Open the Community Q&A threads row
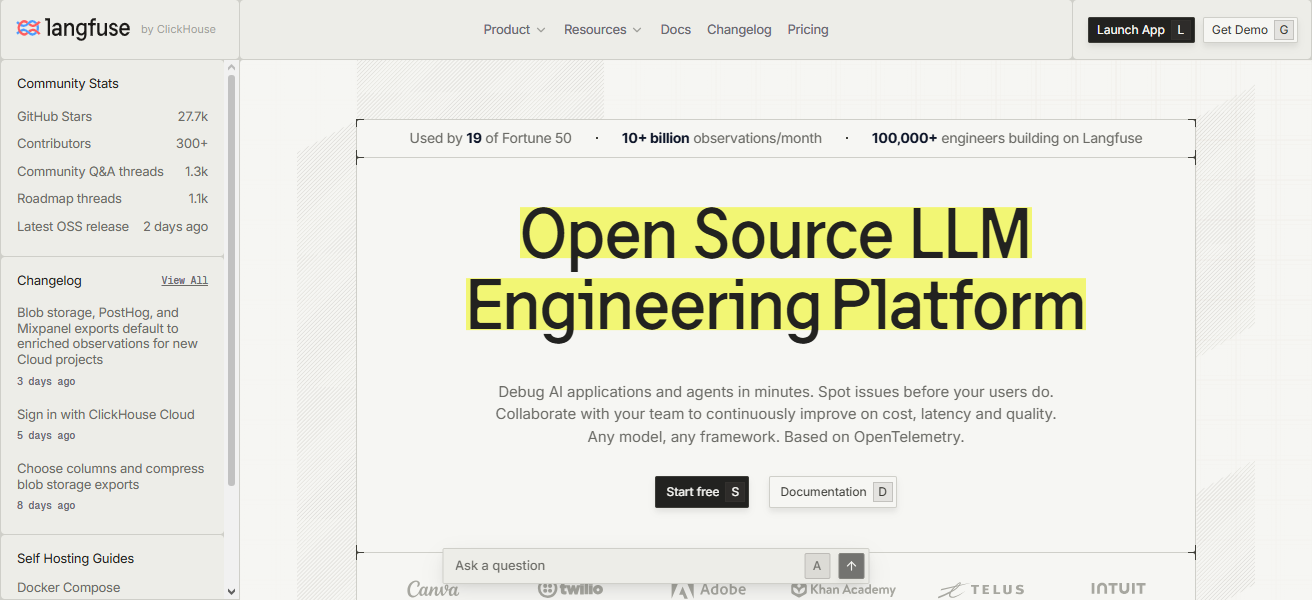1312x600 pixels. pos(112,172)
